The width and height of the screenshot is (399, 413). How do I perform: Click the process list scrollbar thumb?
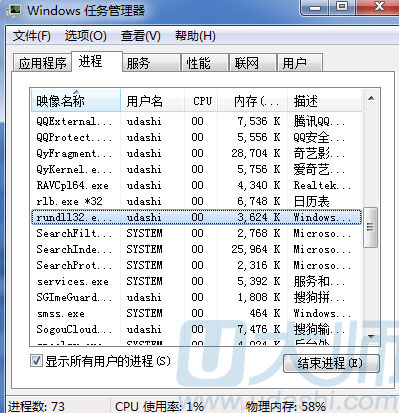pos(371,227)
